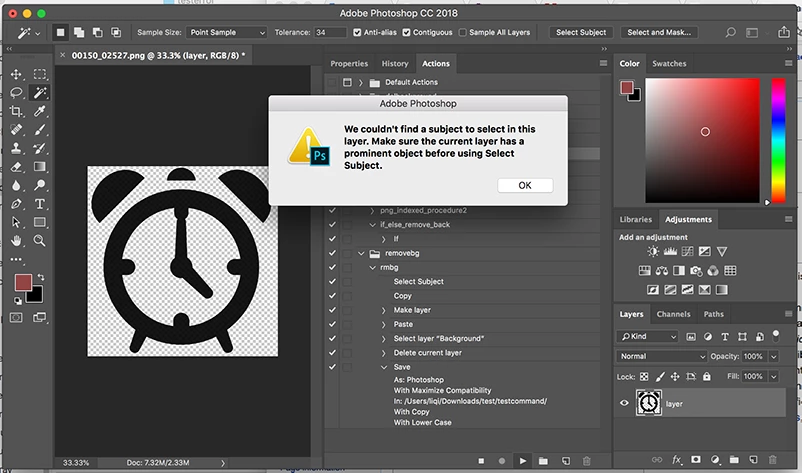
Task: Open the Kind filter dropdown
Action: click(x=649, y=336)
